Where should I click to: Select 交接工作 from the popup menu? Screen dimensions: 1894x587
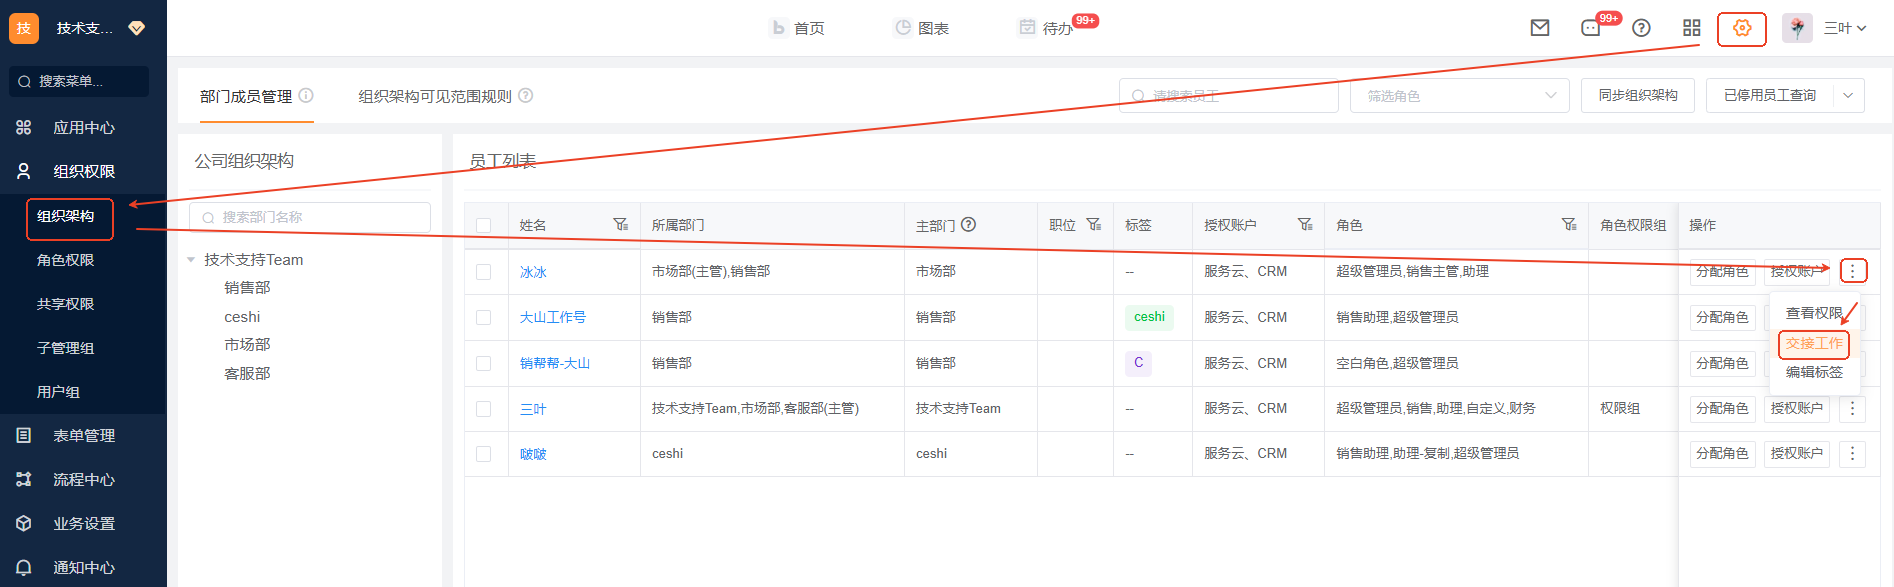pyautogui.click(x=1814, y=344)
